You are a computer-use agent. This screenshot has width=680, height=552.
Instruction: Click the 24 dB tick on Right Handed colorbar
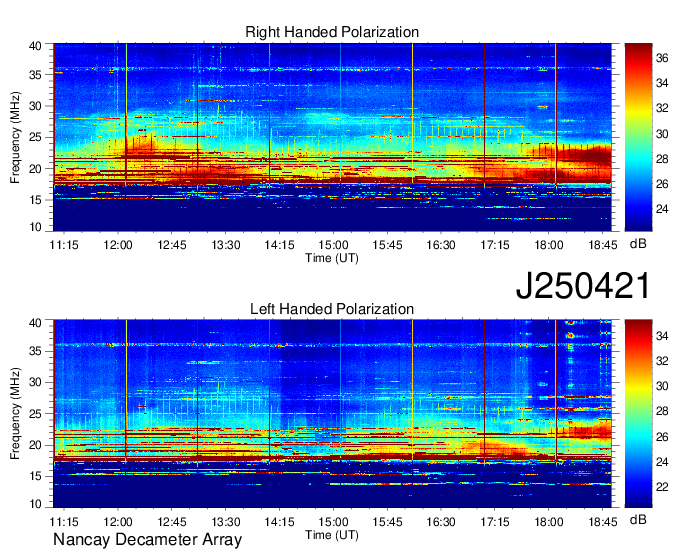(x=662, y=209)
